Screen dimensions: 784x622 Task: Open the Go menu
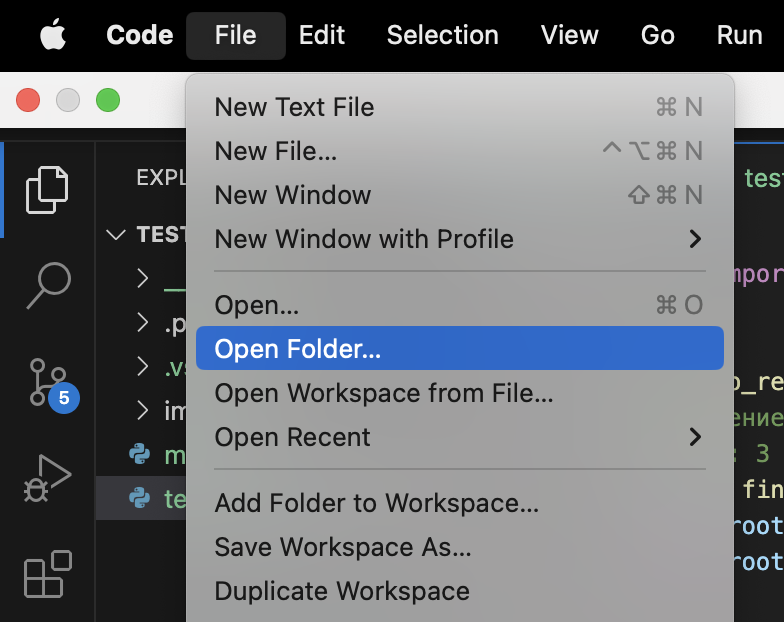point(658,35)
